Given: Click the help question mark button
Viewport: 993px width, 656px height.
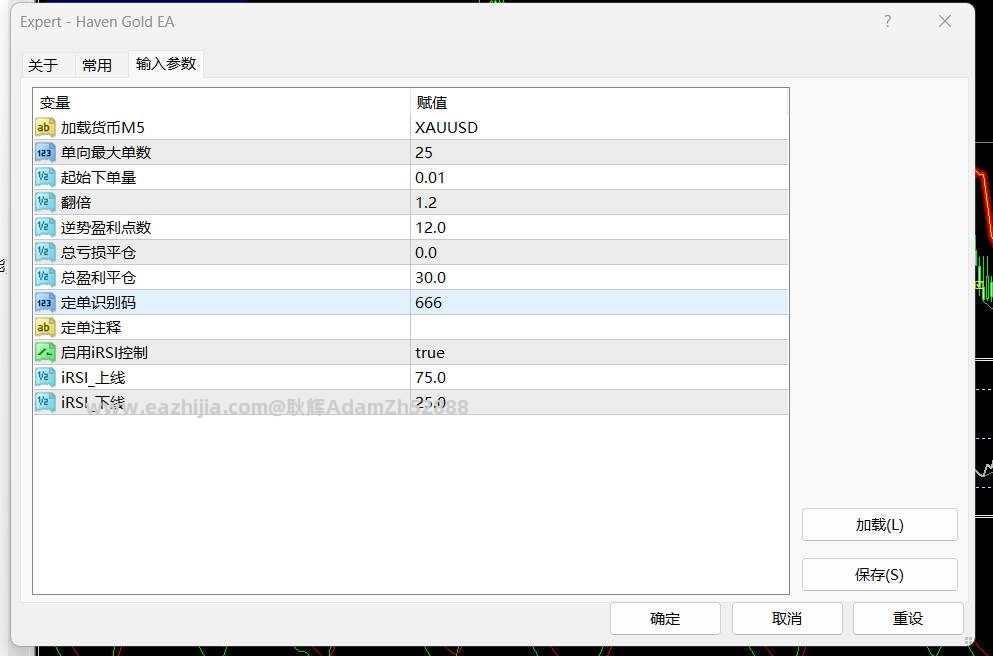Looking at the screenshot, I should click(888, 22).
